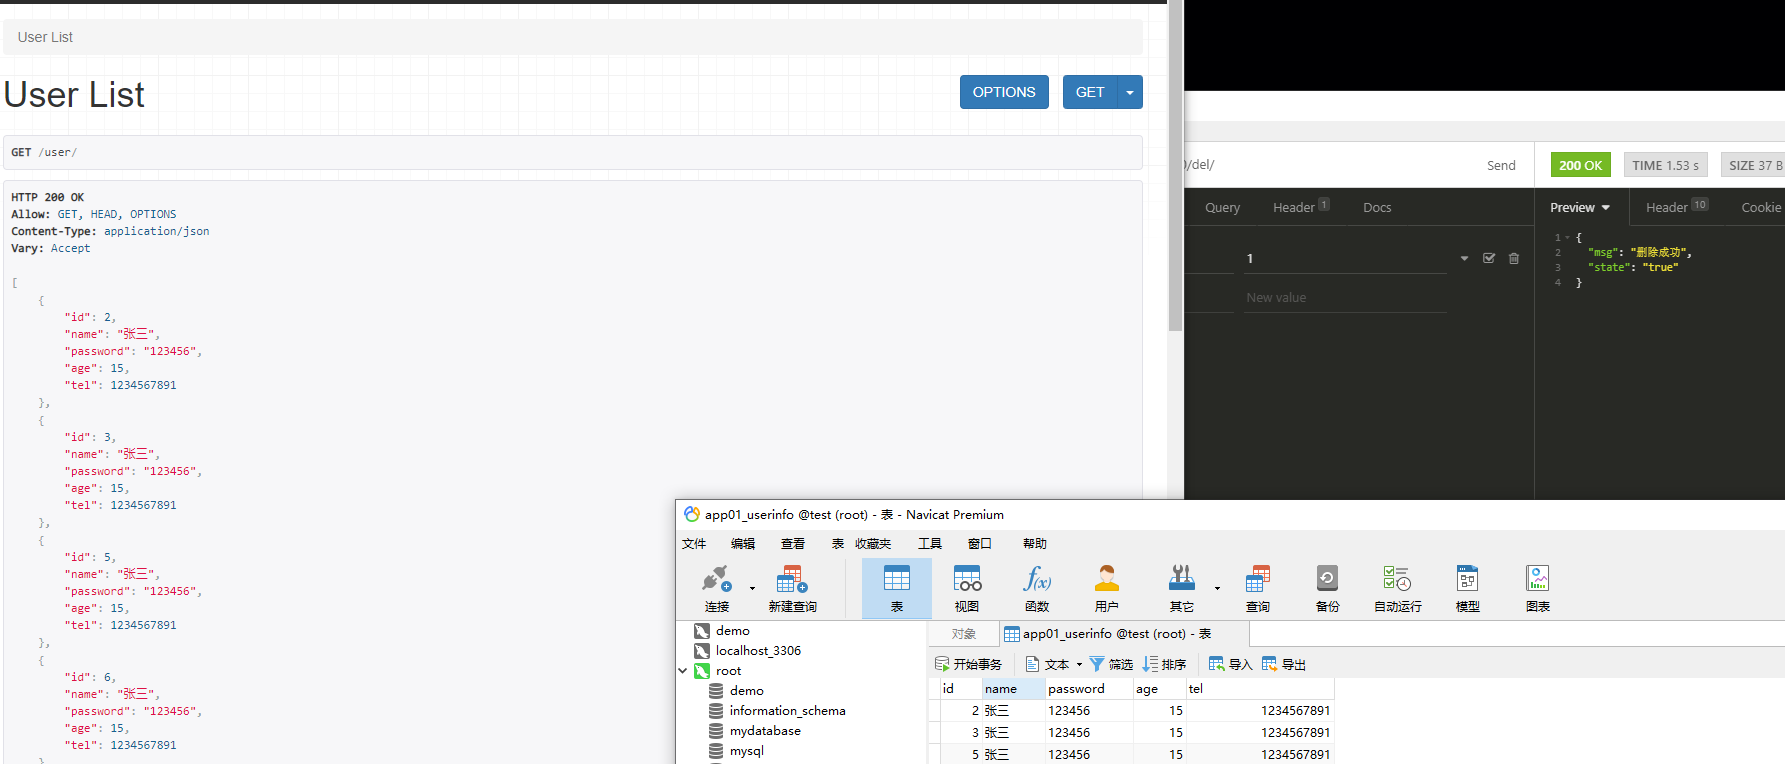Click the Filter (筛选) funnel icon

1097,664
